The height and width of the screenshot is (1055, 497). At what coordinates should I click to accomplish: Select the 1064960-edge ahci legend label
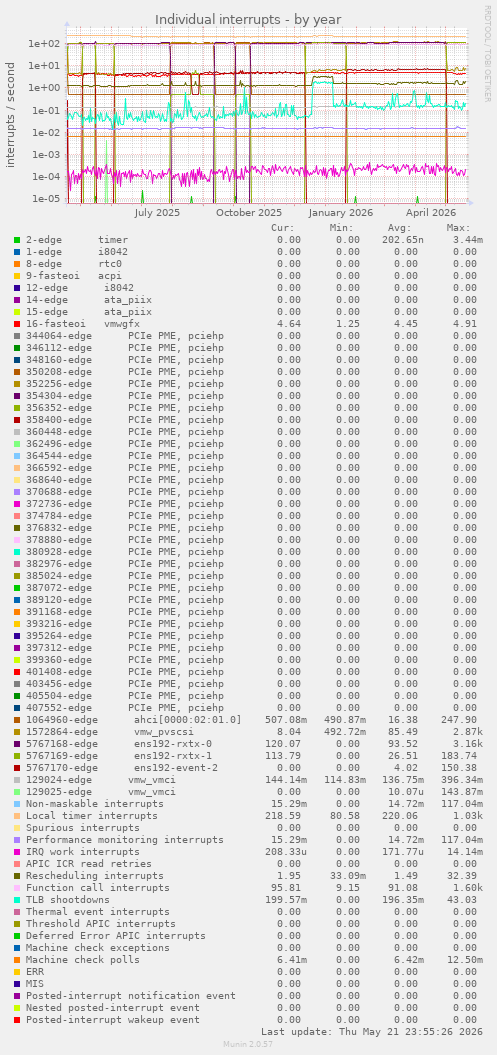click(x=133, y=719)
